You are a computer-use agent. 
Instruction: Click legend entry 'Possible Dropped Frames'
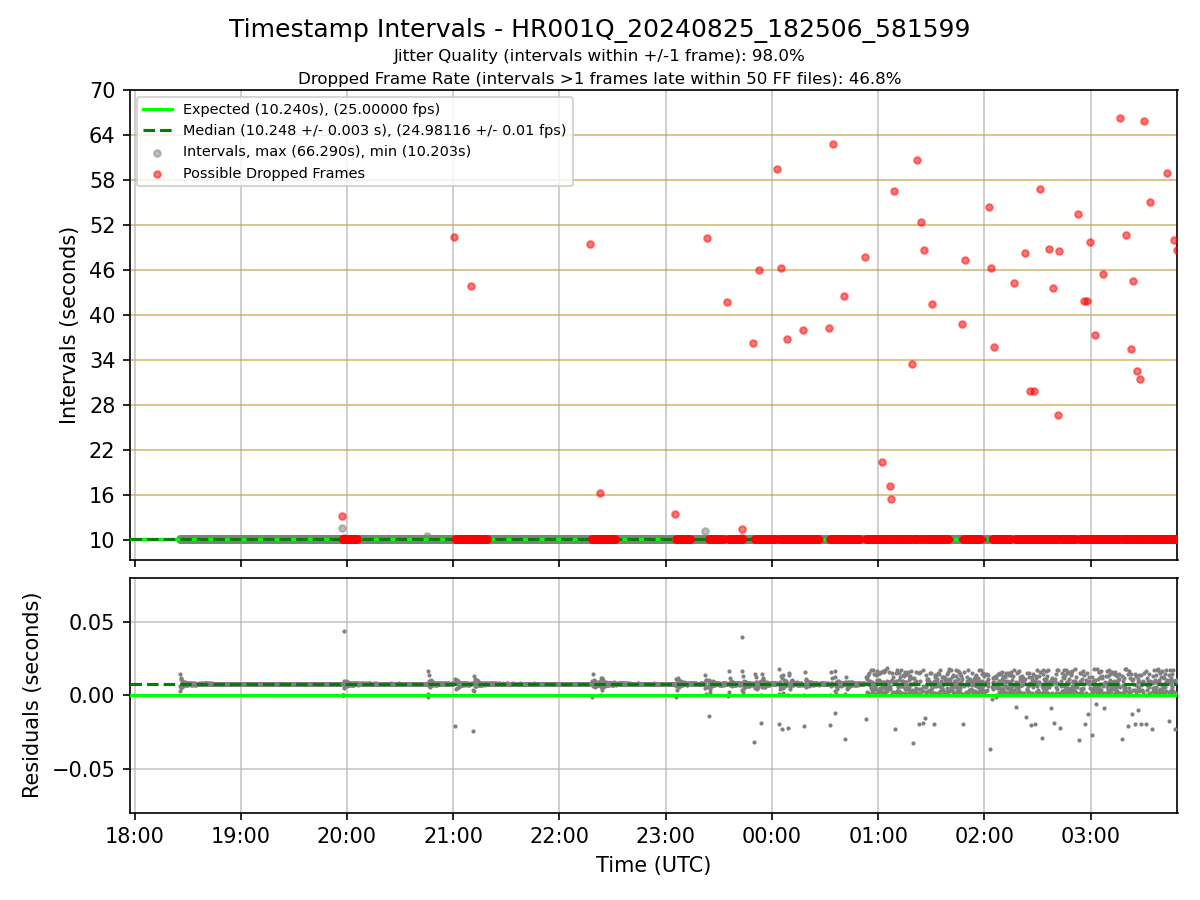273,173
